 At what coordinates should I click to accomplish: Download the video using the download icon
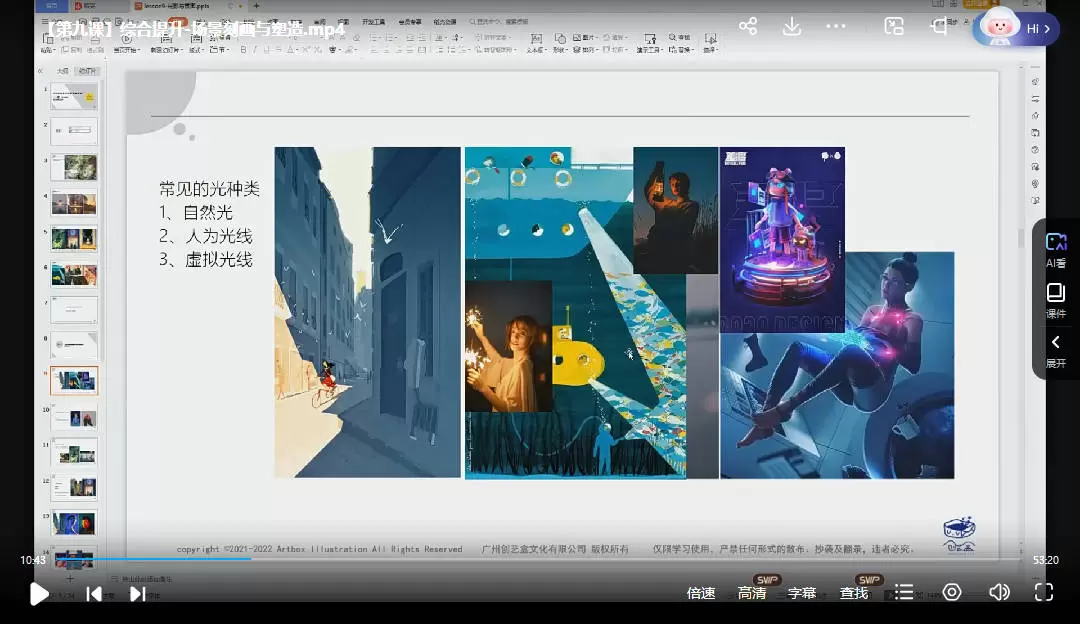pos(792,27)
